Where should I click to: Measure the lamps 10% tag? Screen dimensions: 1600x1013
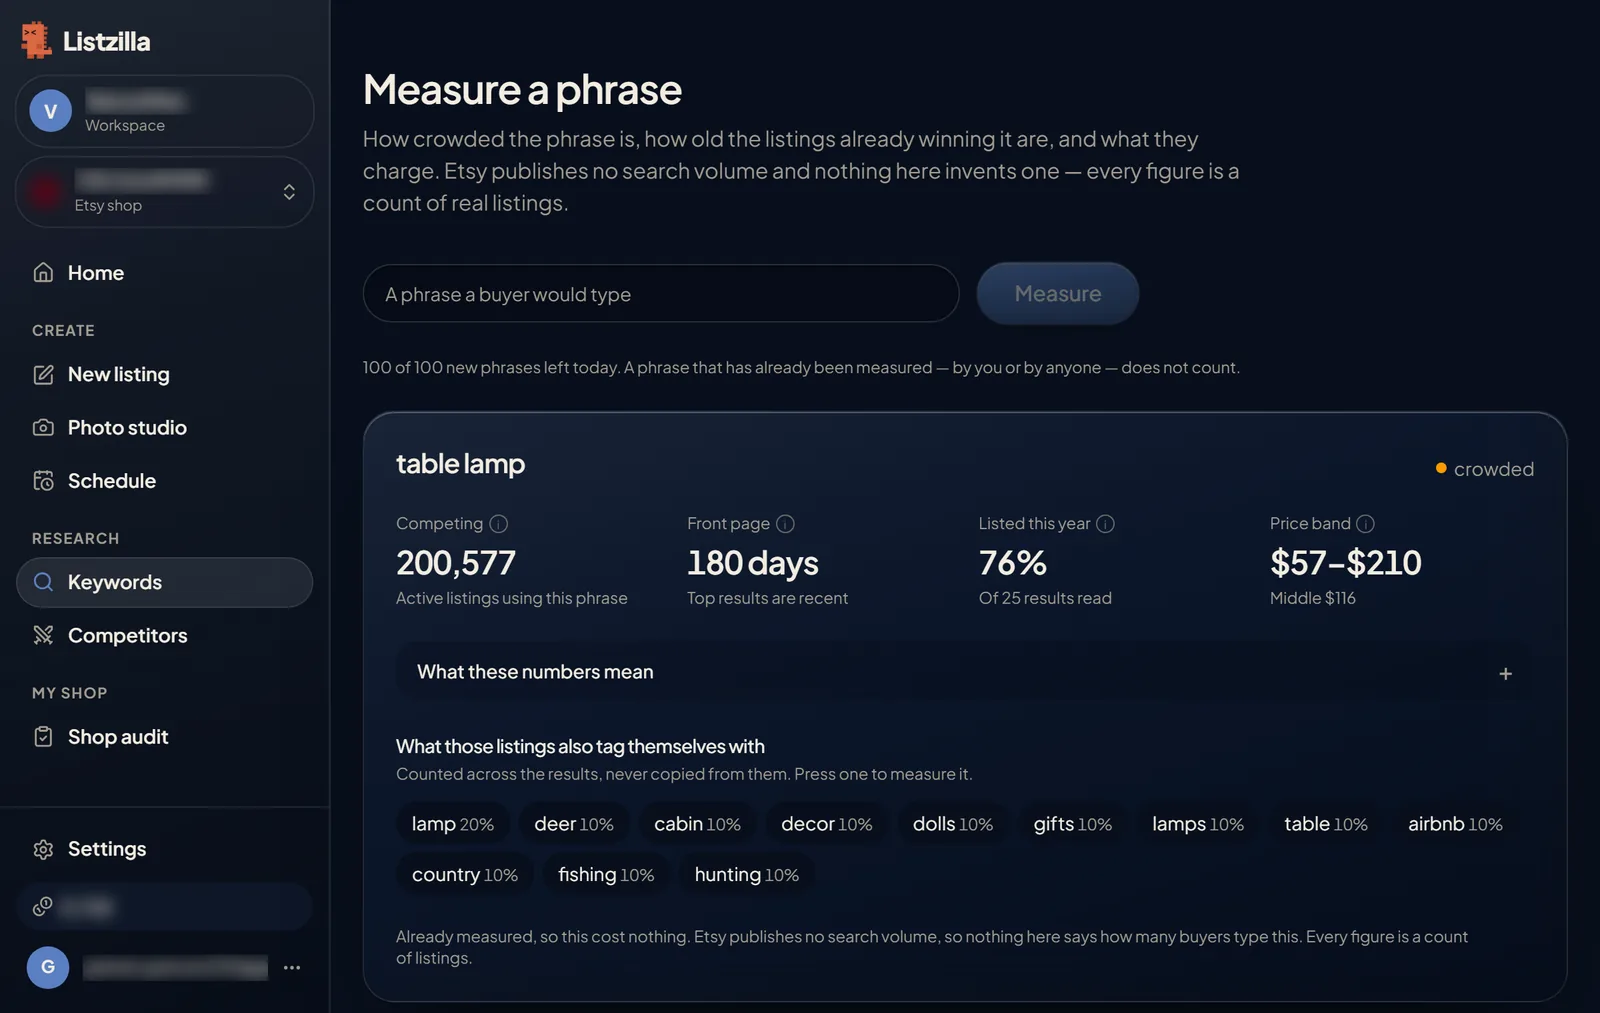[x=1198, y=824]
